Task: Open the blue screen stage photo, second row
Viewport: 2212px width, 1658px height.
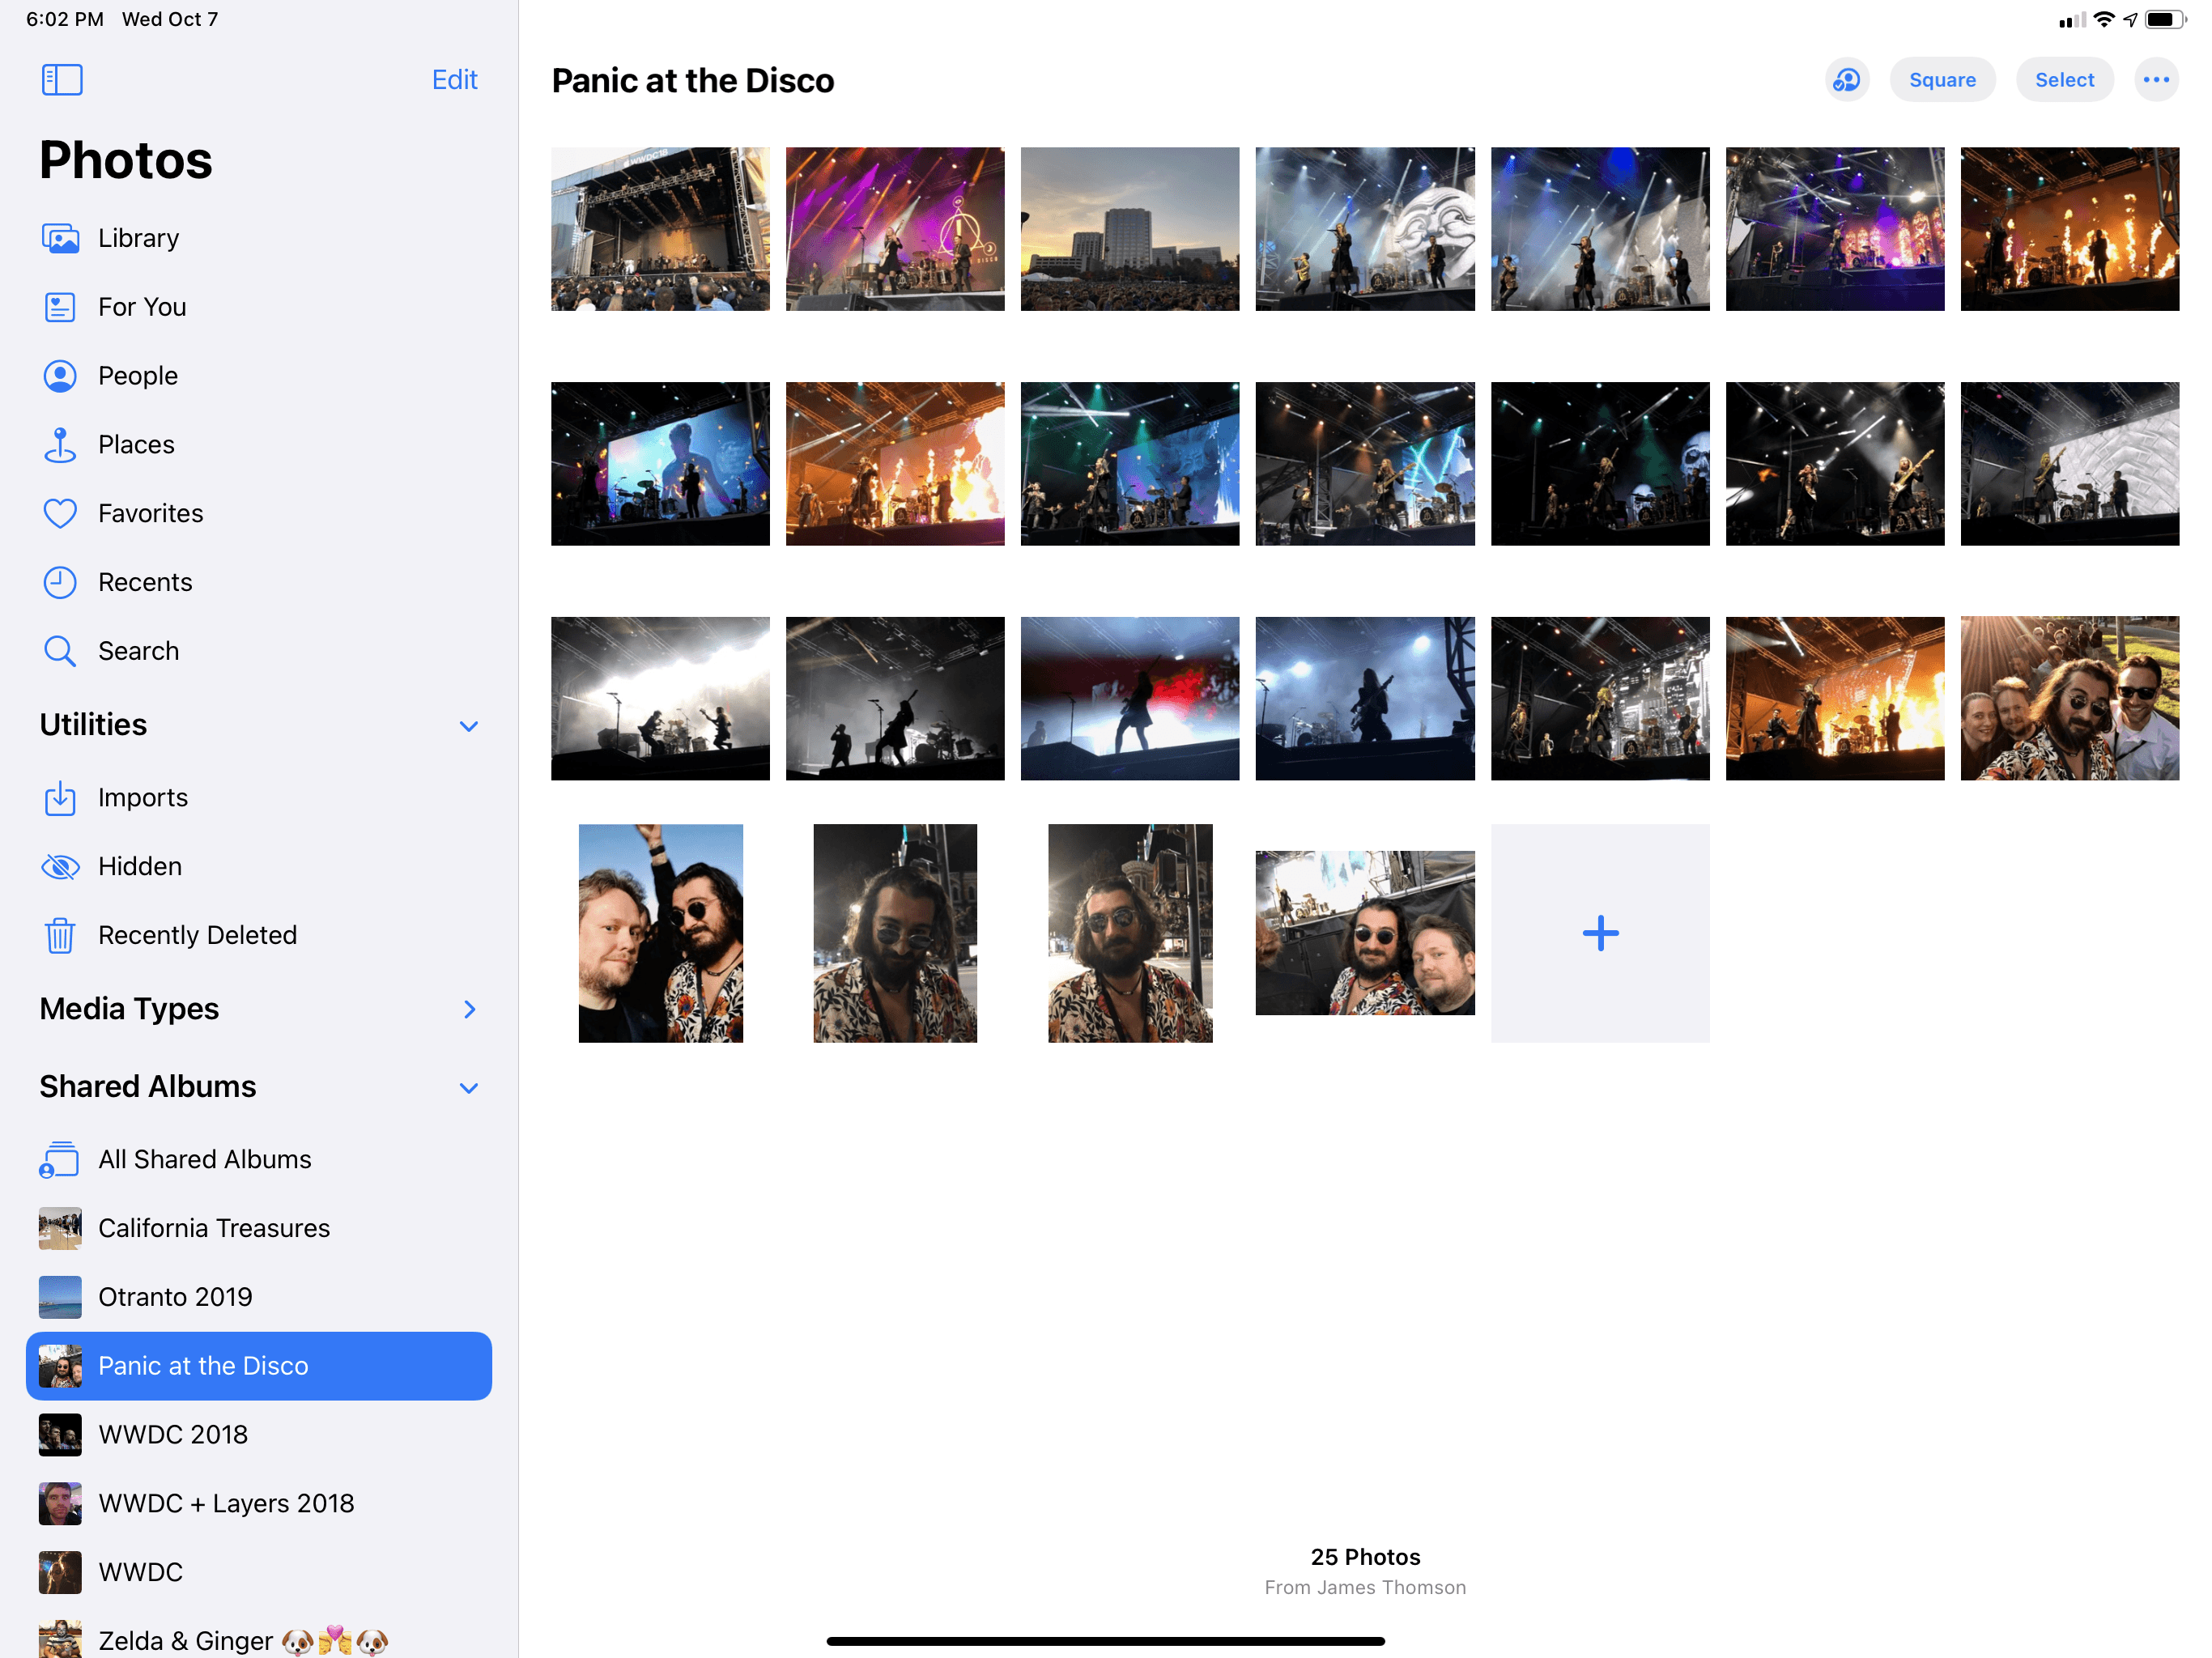Action: [660, 464]
